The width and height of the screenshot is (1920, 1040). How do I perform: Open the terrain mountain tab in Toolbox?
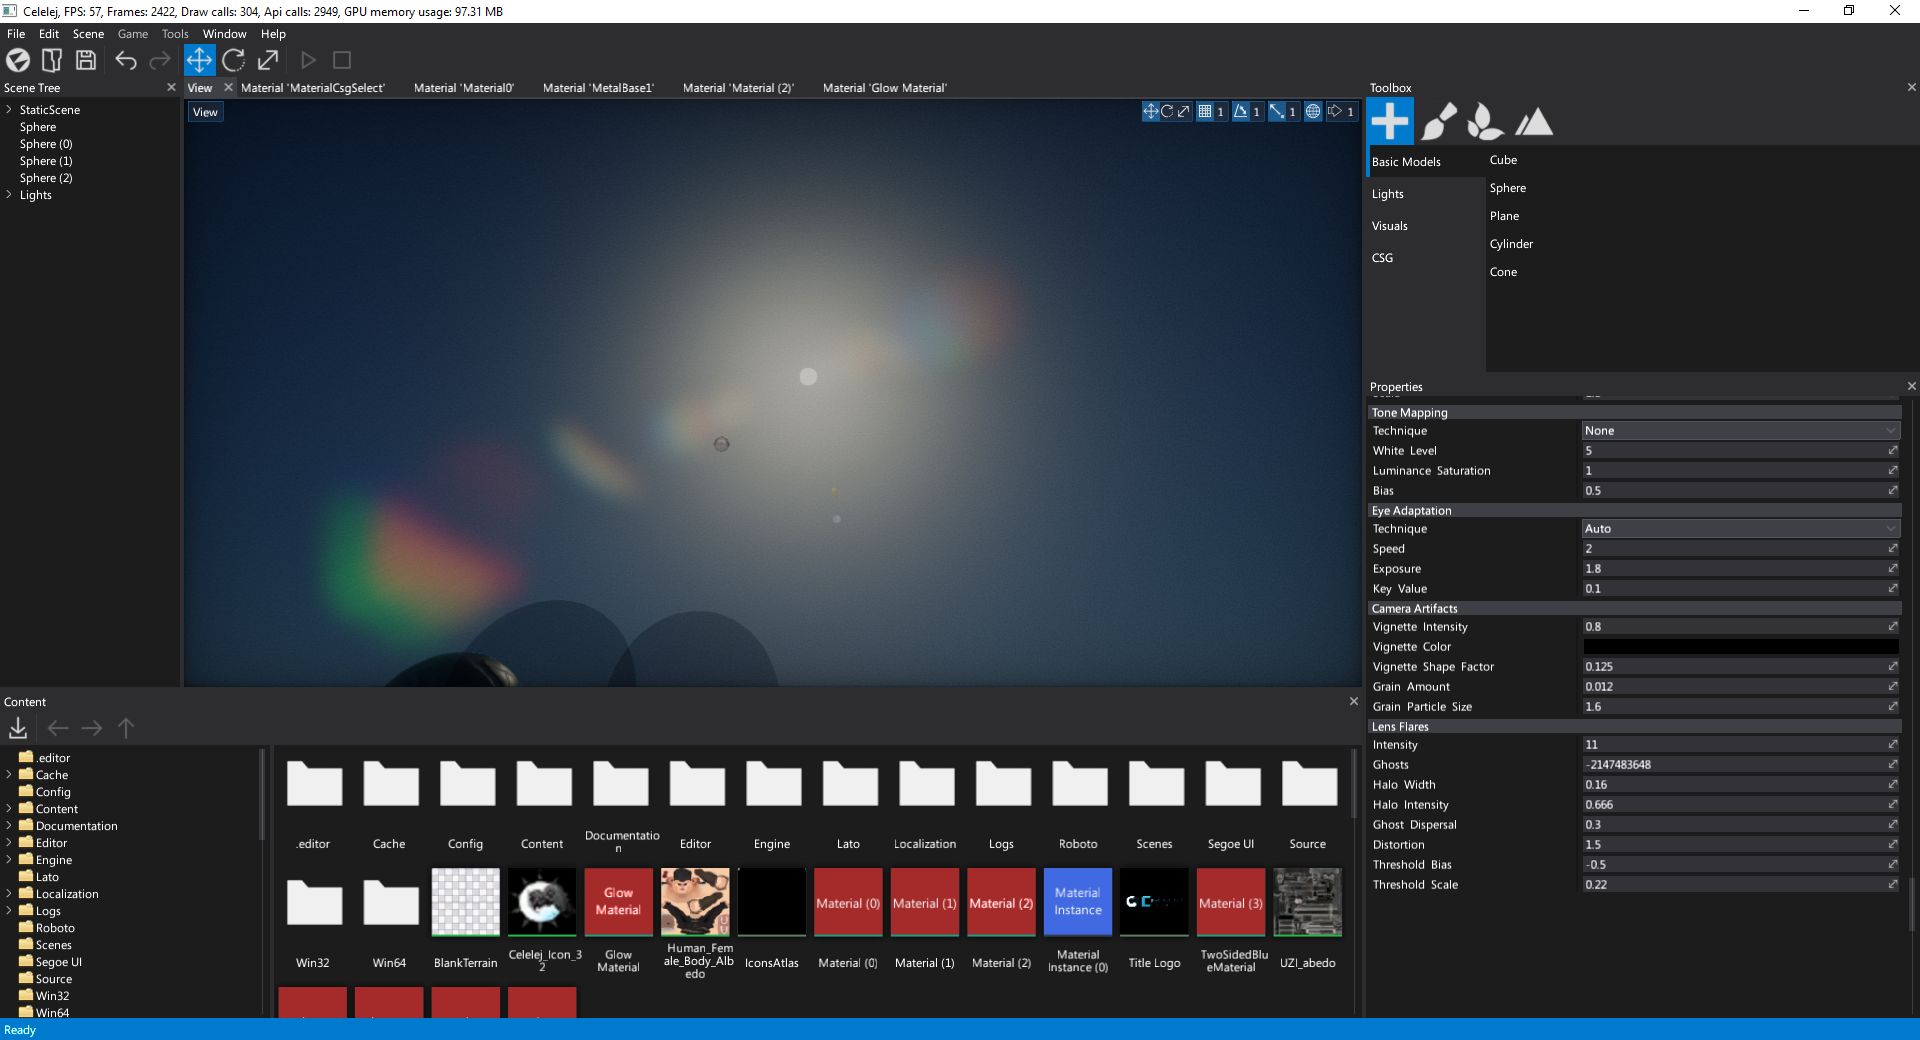coord(1534,122)
